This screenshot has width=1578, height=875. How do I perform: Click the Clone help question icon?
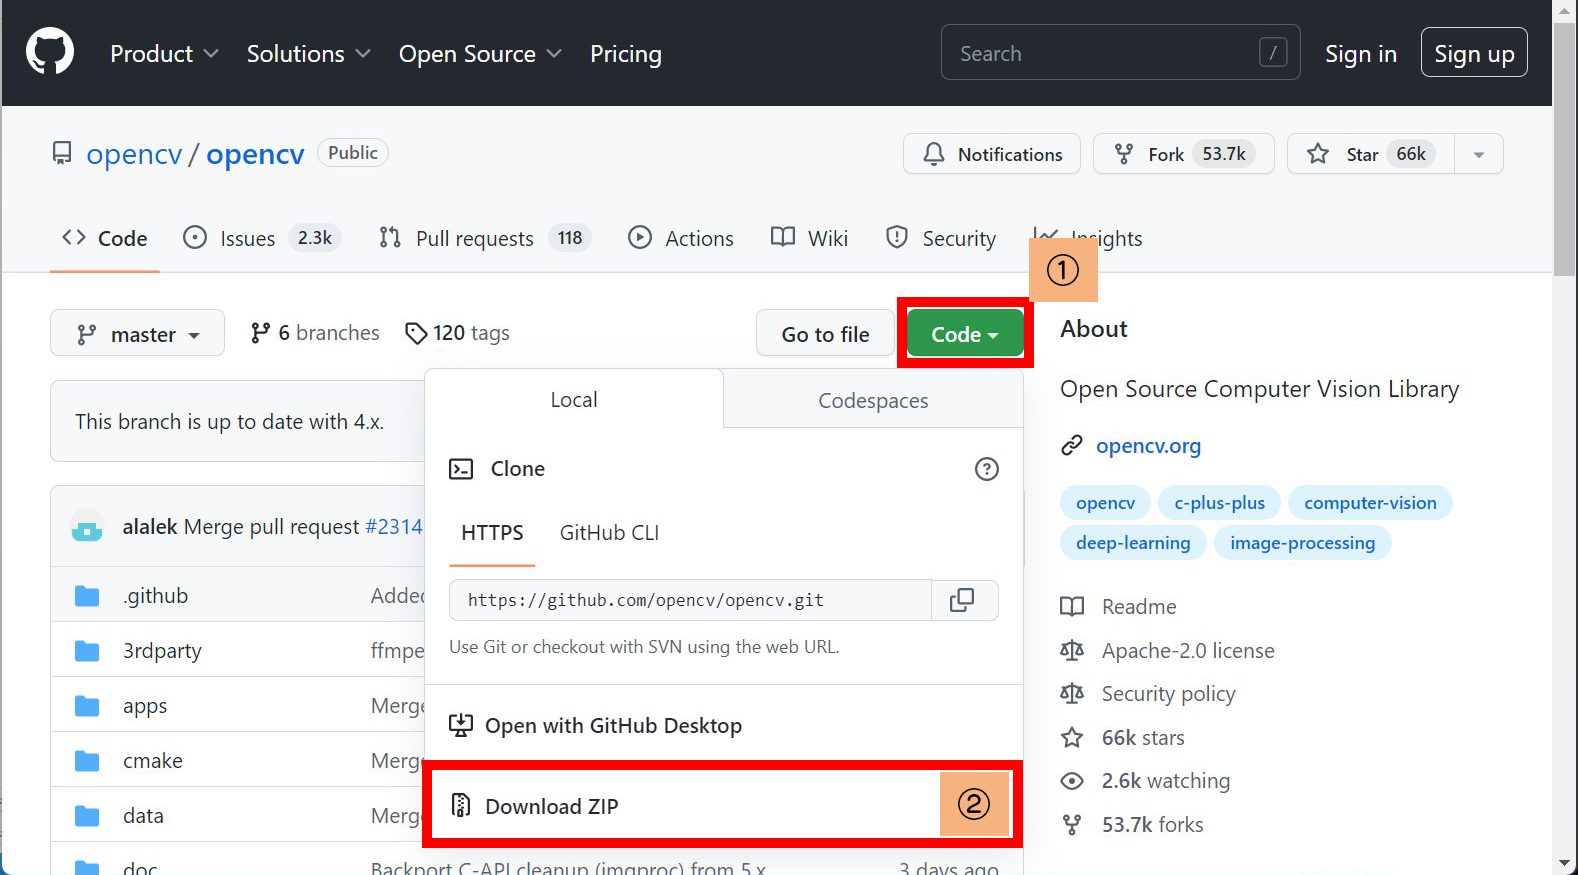[x=986, y=469]
